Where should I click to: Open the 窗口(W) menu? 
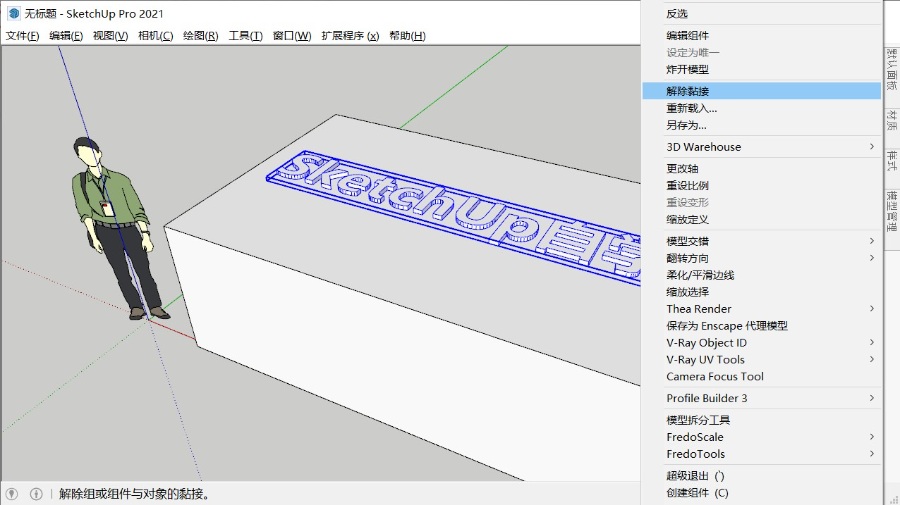292,36
